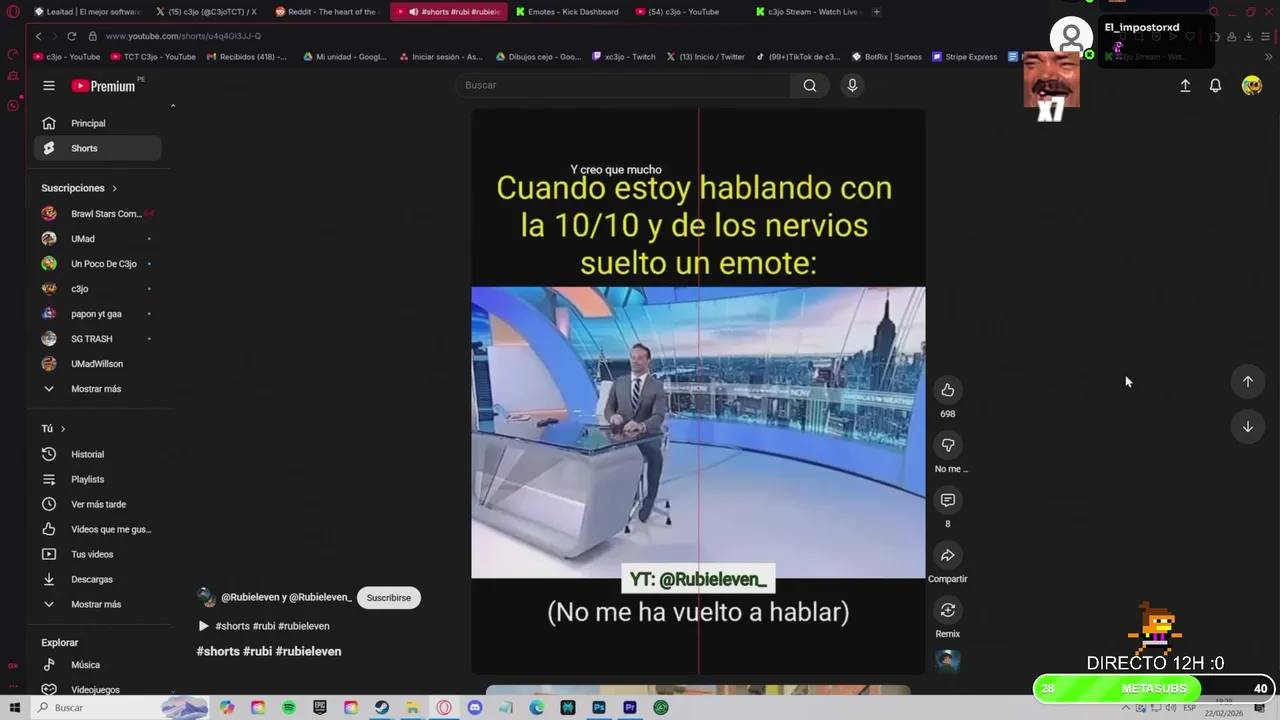1280x720 pixels.
Task: Like the short with 698 likes
Action: tap(948, 390)
